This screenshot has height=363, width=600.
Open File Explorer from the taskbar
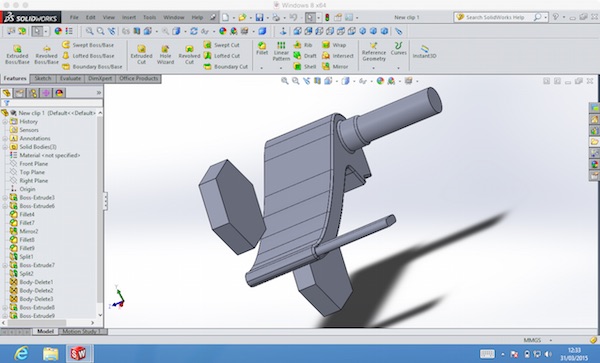[x=50, y=354]
